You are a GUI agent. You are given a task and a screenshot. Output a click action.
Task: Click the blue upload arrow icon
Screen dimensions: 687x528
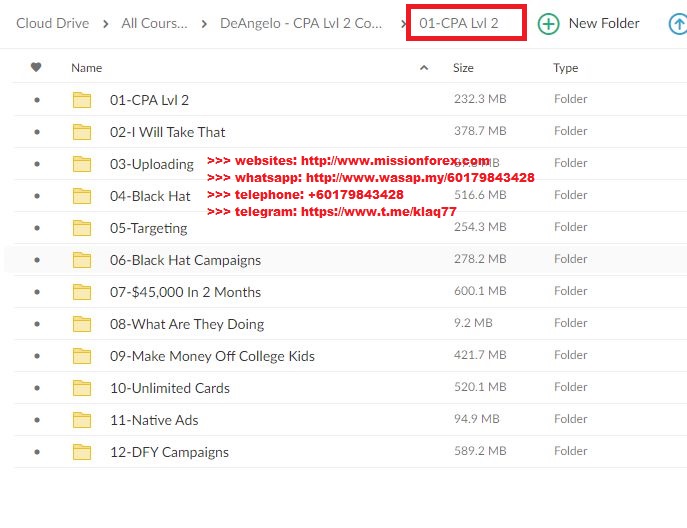click(678, 24)
